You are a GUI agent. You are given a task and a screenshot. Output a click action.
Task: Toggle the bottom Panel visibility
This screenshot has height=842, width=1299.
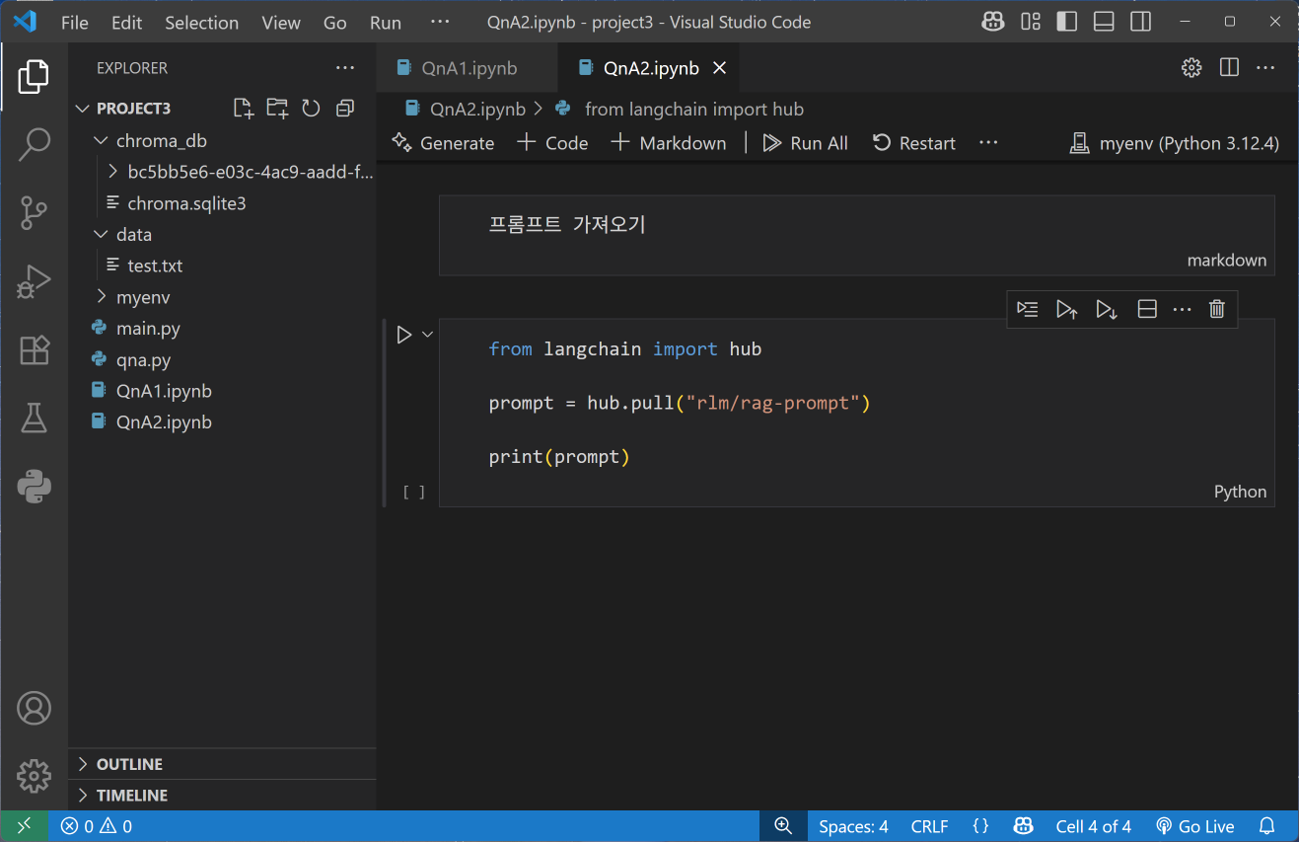tap(1104, 22)
